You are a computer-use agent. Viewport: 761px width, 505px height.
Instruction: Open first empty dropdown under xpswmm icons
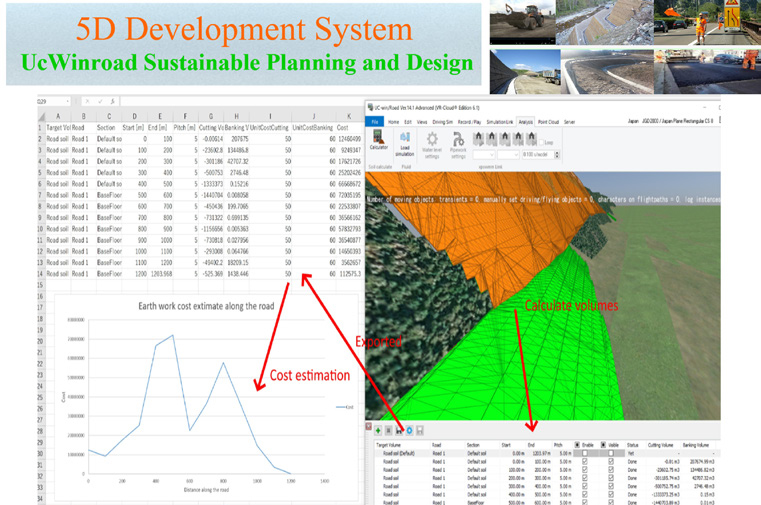click(x=484, y=155)
